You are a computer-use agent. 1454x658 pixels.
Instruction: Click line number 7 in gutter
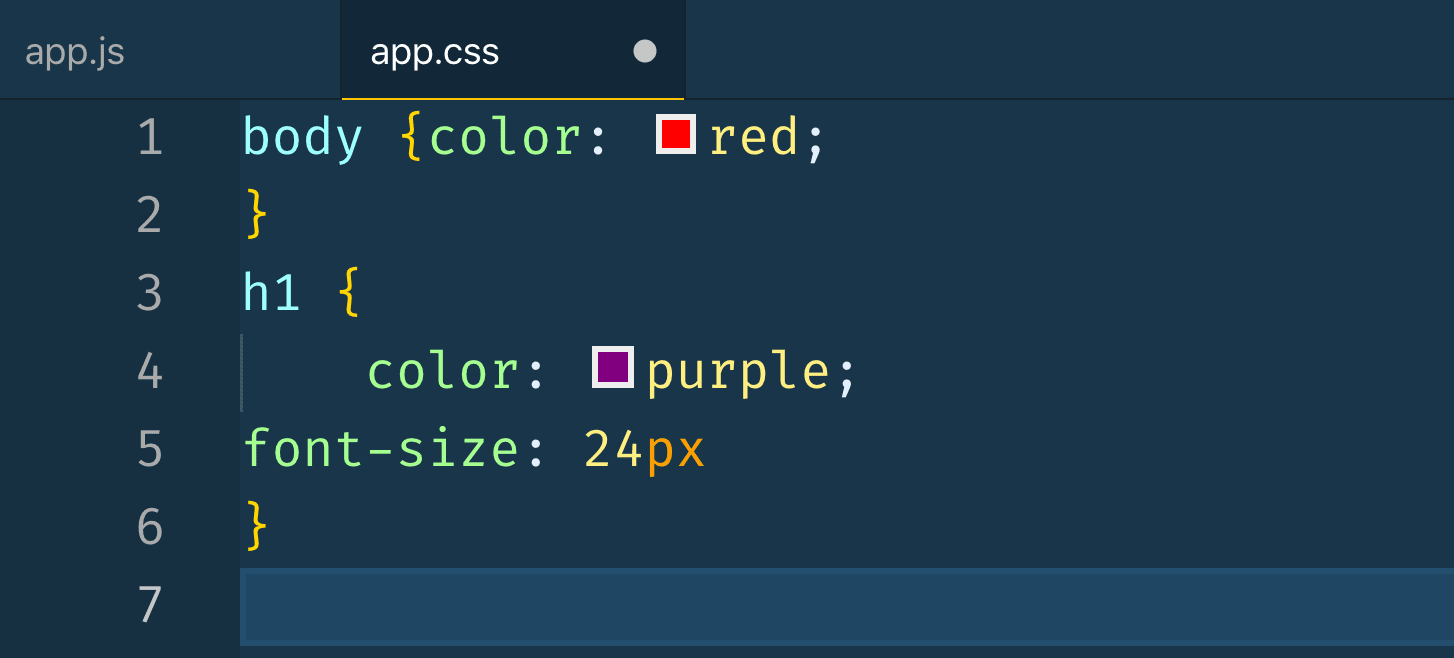150,605
